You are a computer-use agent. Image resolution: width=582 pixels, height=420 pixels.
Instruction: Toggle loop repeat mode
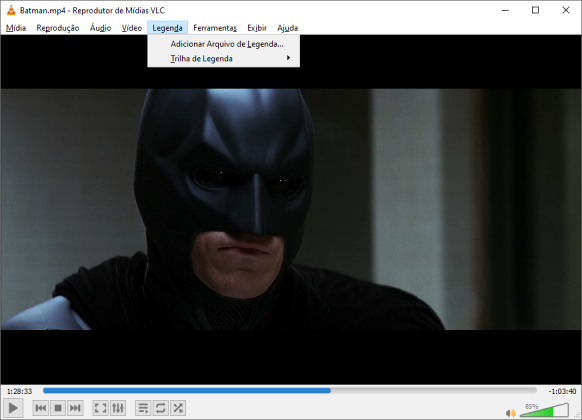click(x=160, y=408)
